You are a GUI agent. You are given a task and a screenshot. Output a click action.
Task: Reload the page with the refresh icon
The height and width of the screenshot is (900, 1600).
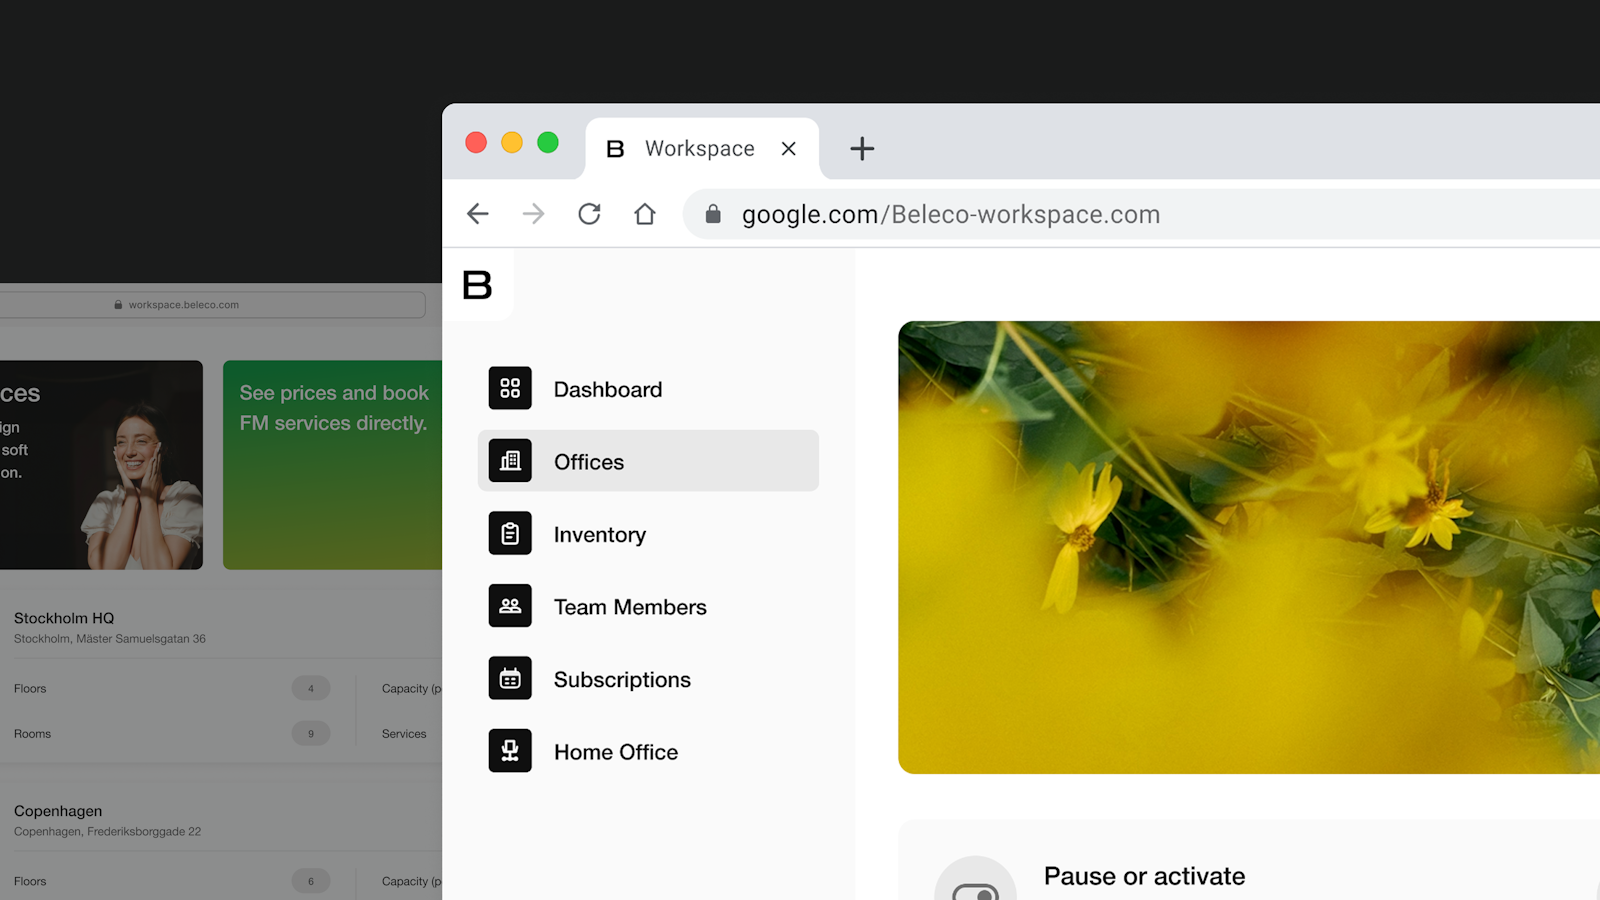[x=589, y=214]
